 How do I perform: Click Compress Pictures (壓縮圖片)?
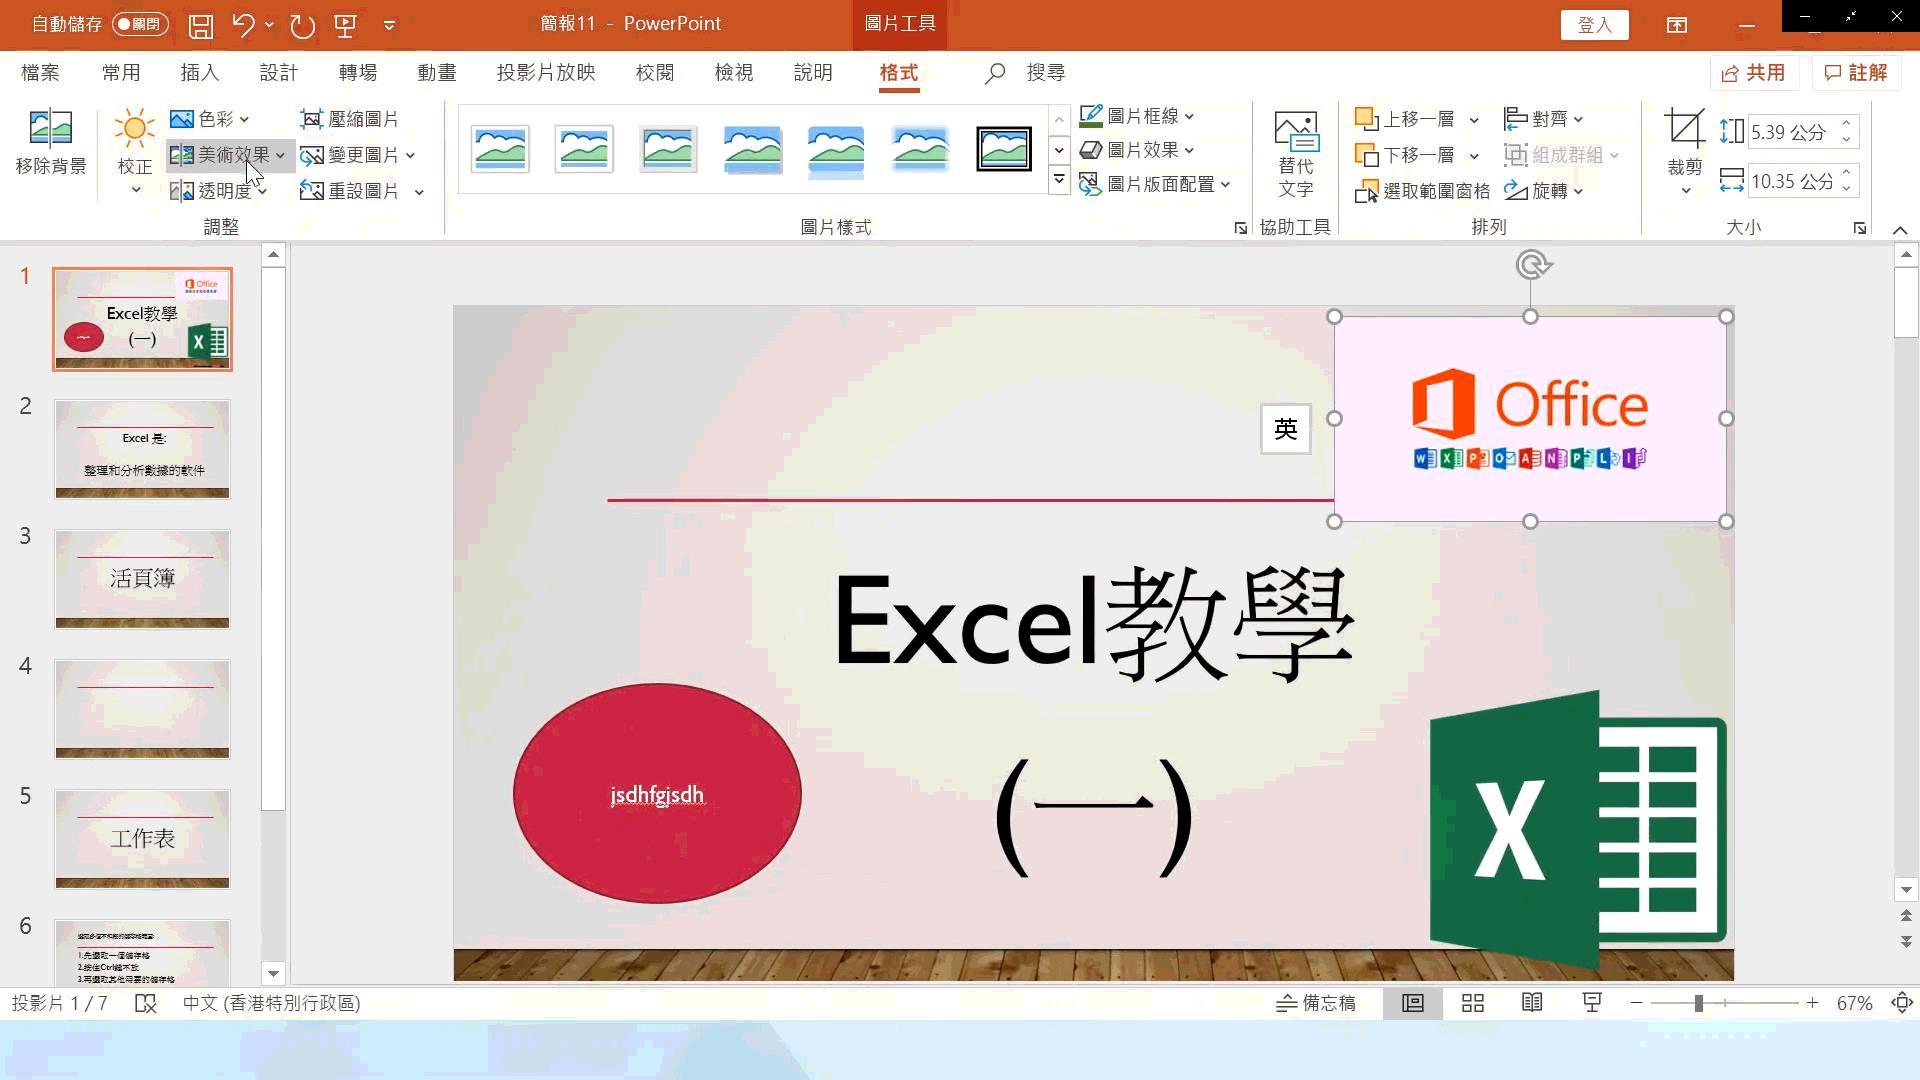349,119
